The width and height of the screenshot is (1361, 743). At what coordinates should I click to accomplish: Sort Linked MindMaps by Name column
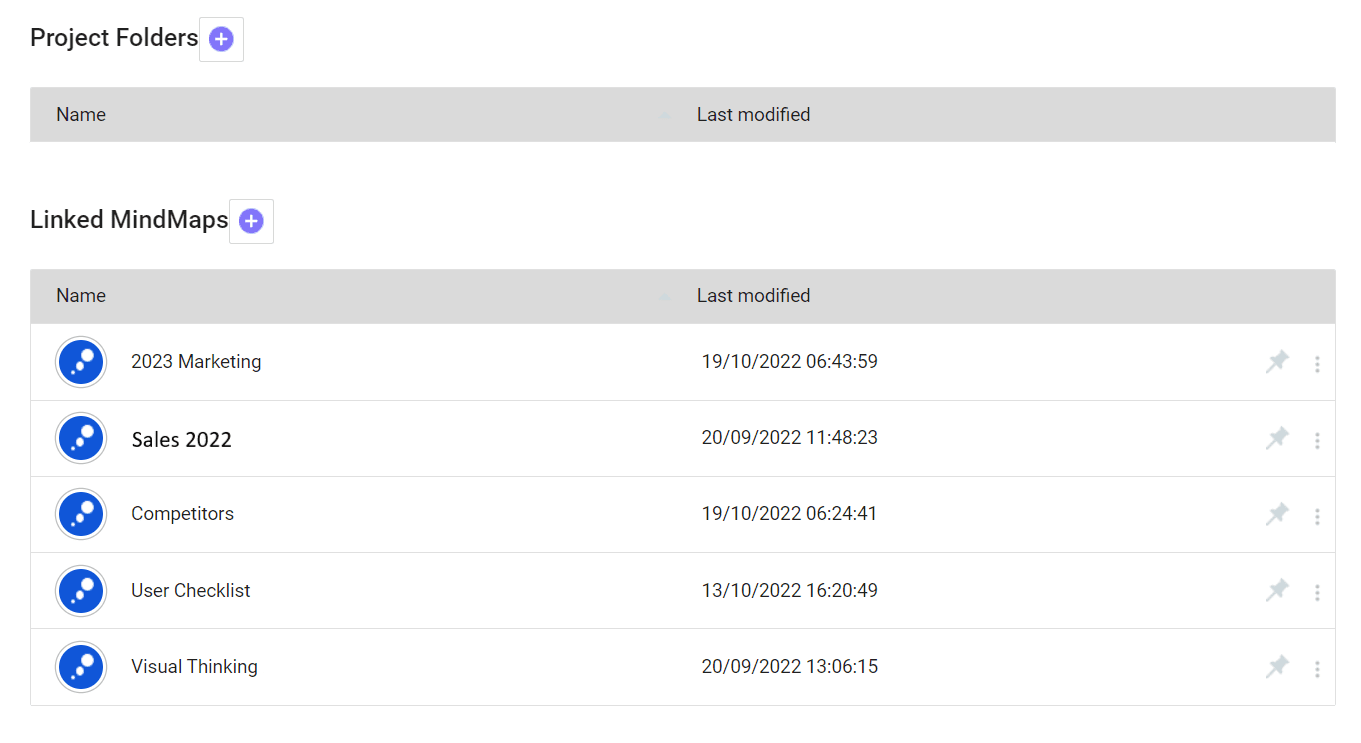pyautogui.click(x=81, y=296)
